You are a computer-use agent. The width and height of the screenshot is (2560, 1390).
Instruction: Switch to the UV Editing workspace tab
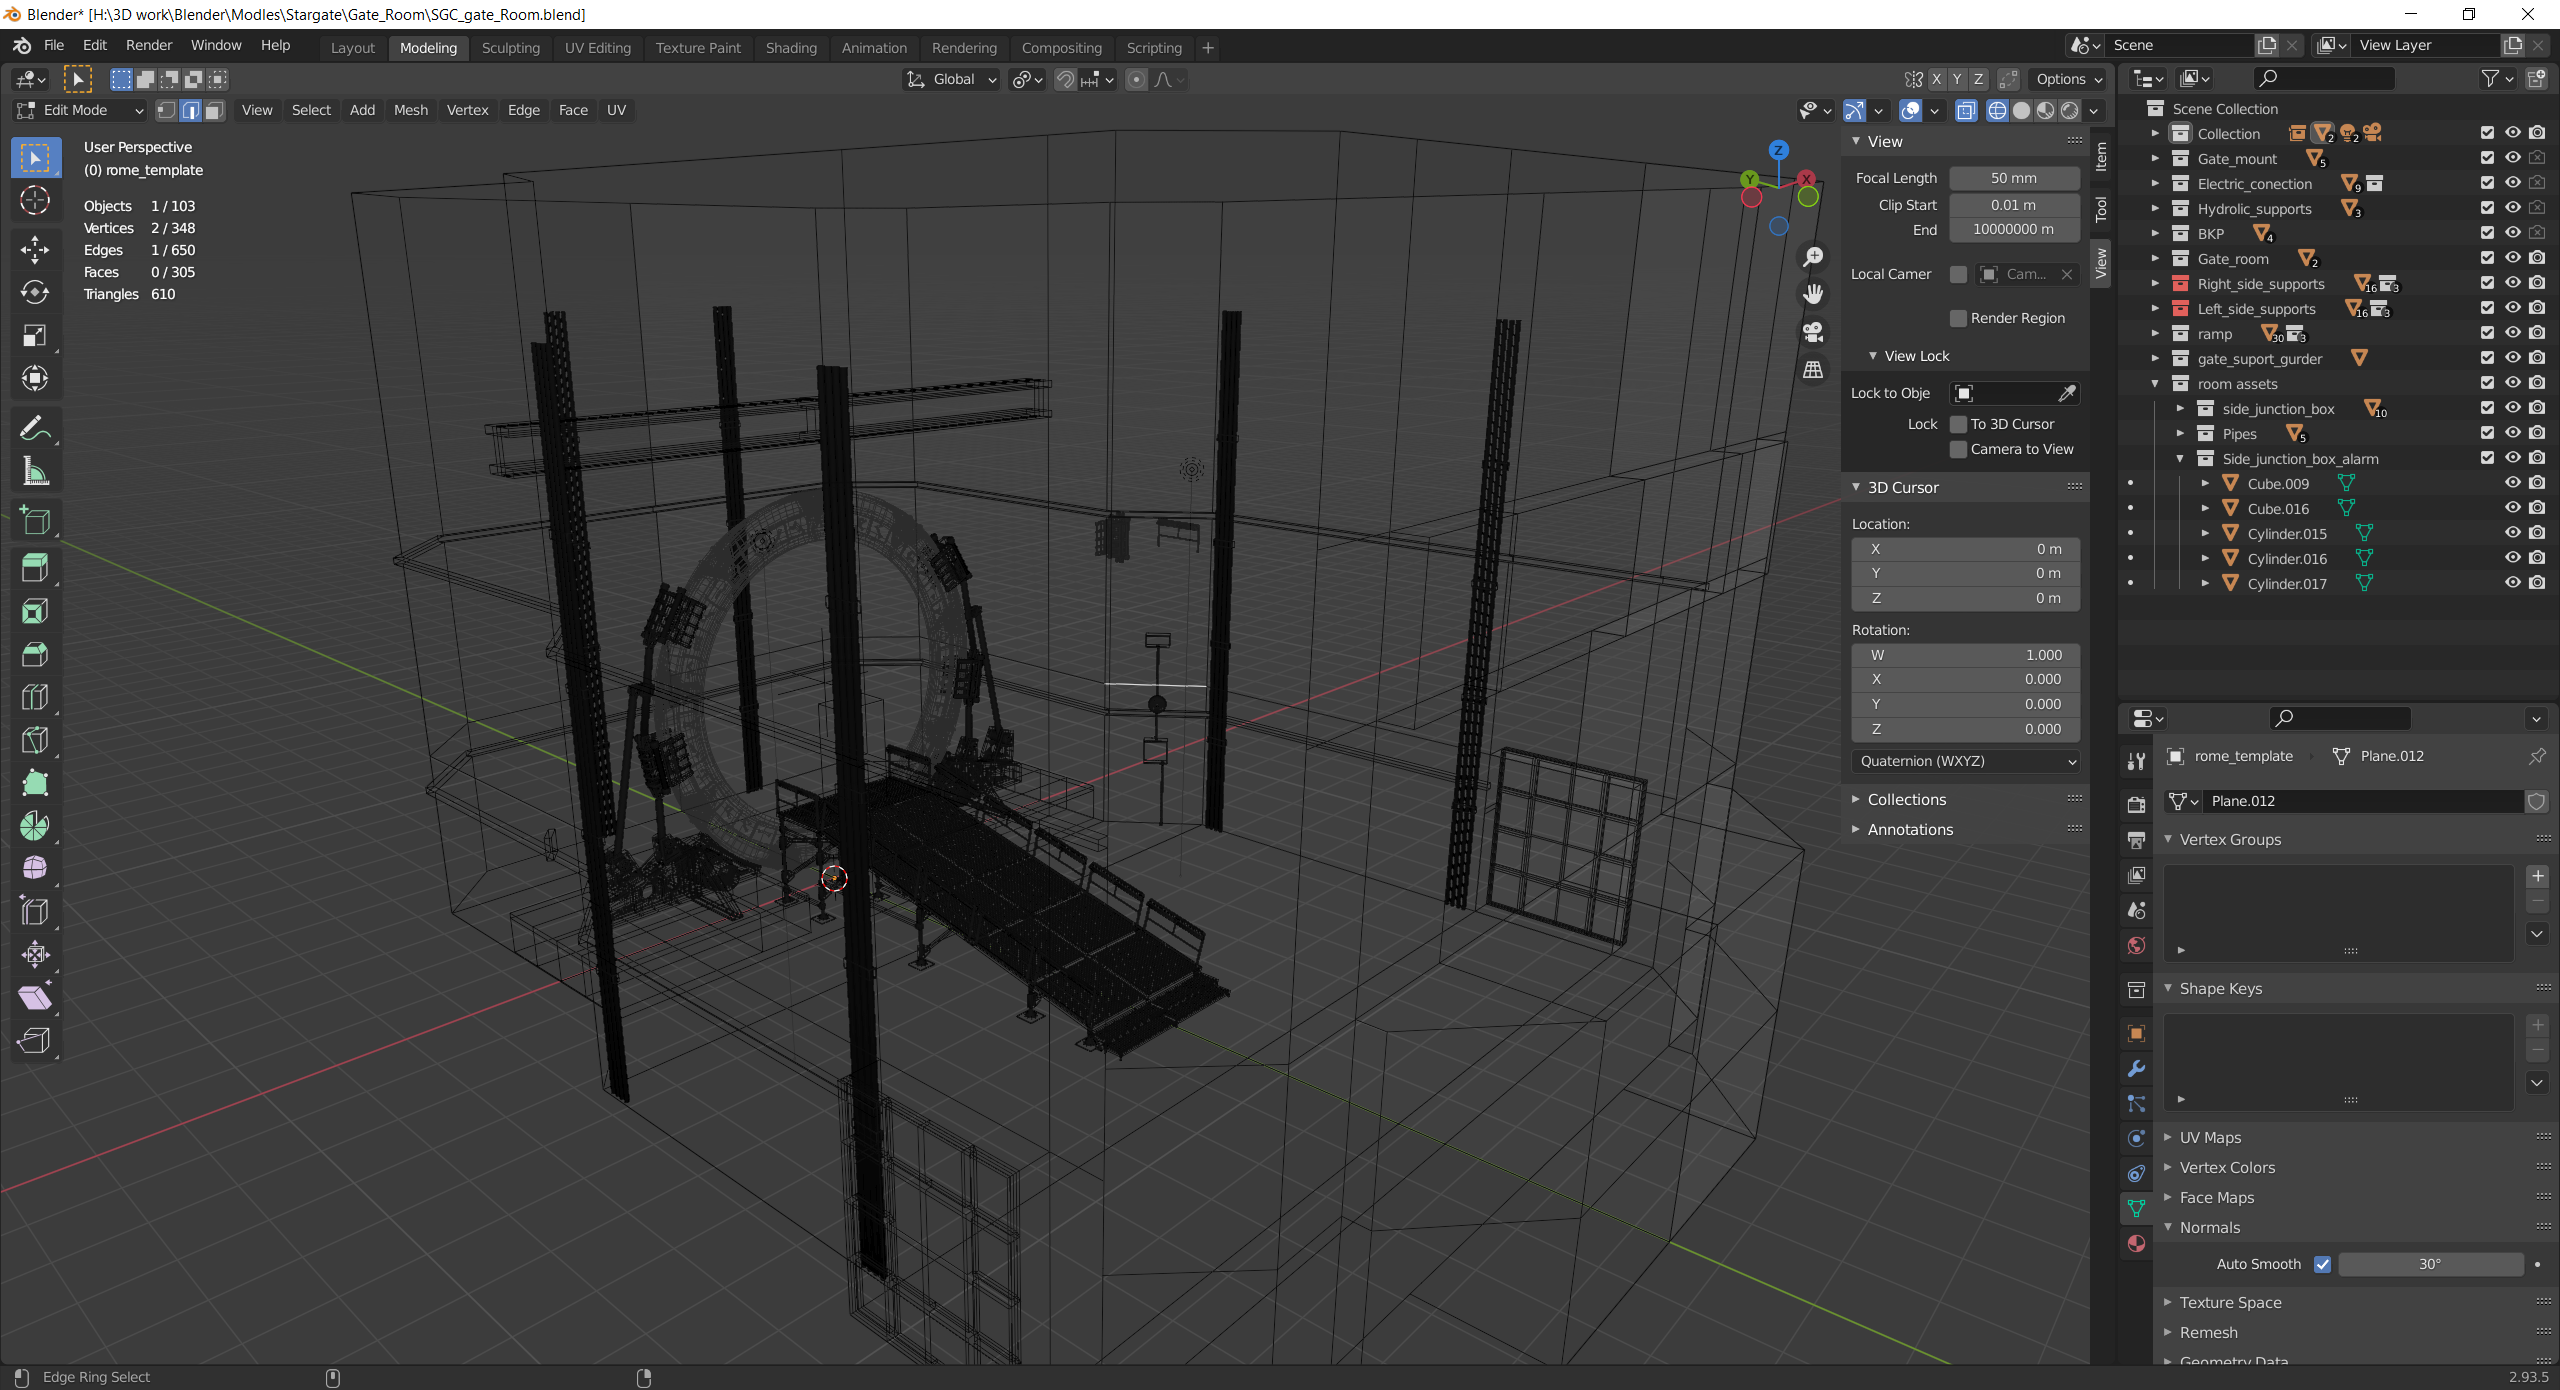[598, 48]
